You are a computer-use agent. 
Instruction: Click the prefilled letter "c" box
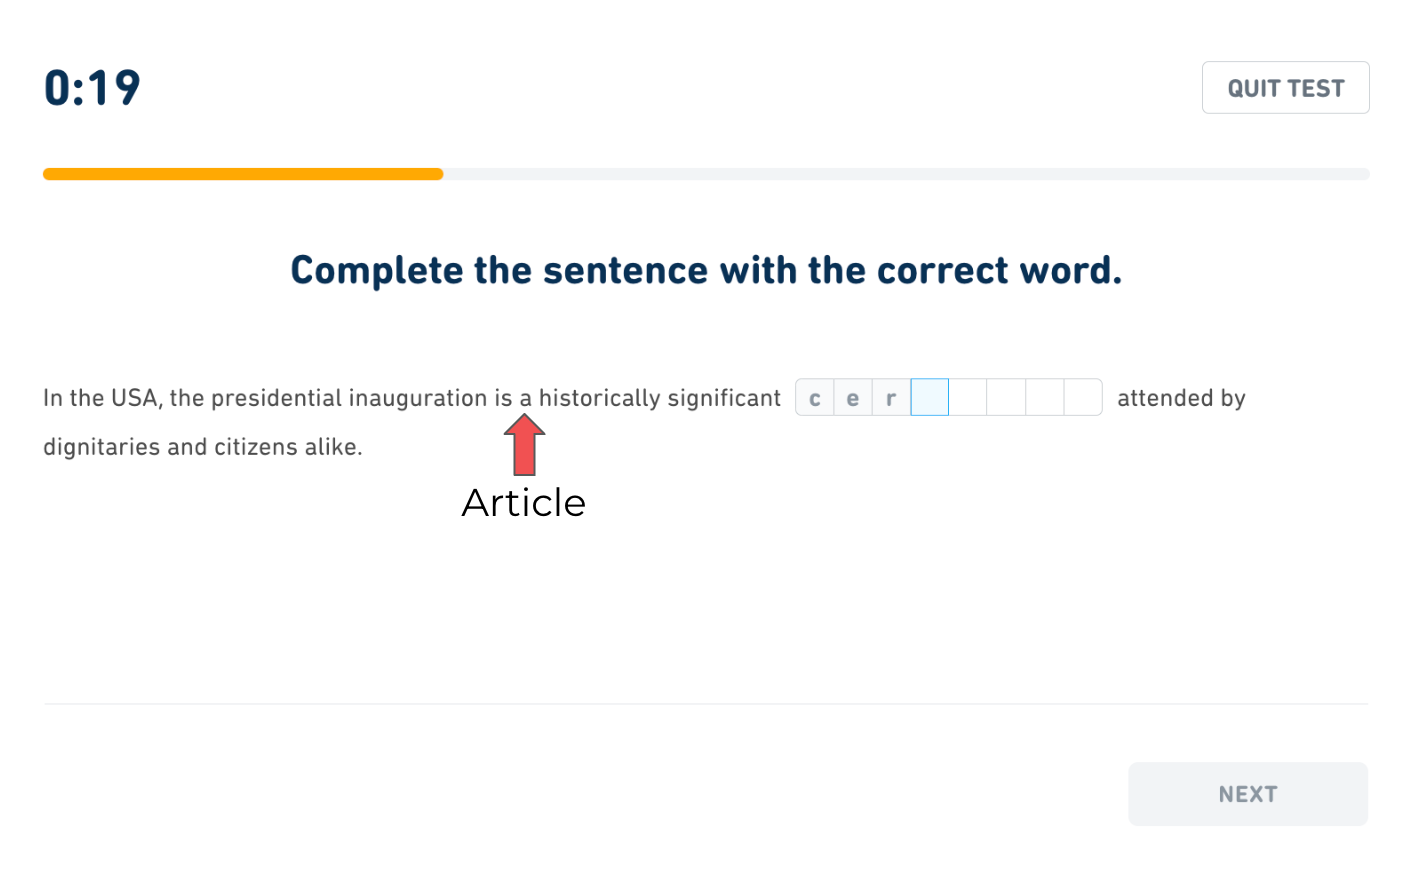815,398
